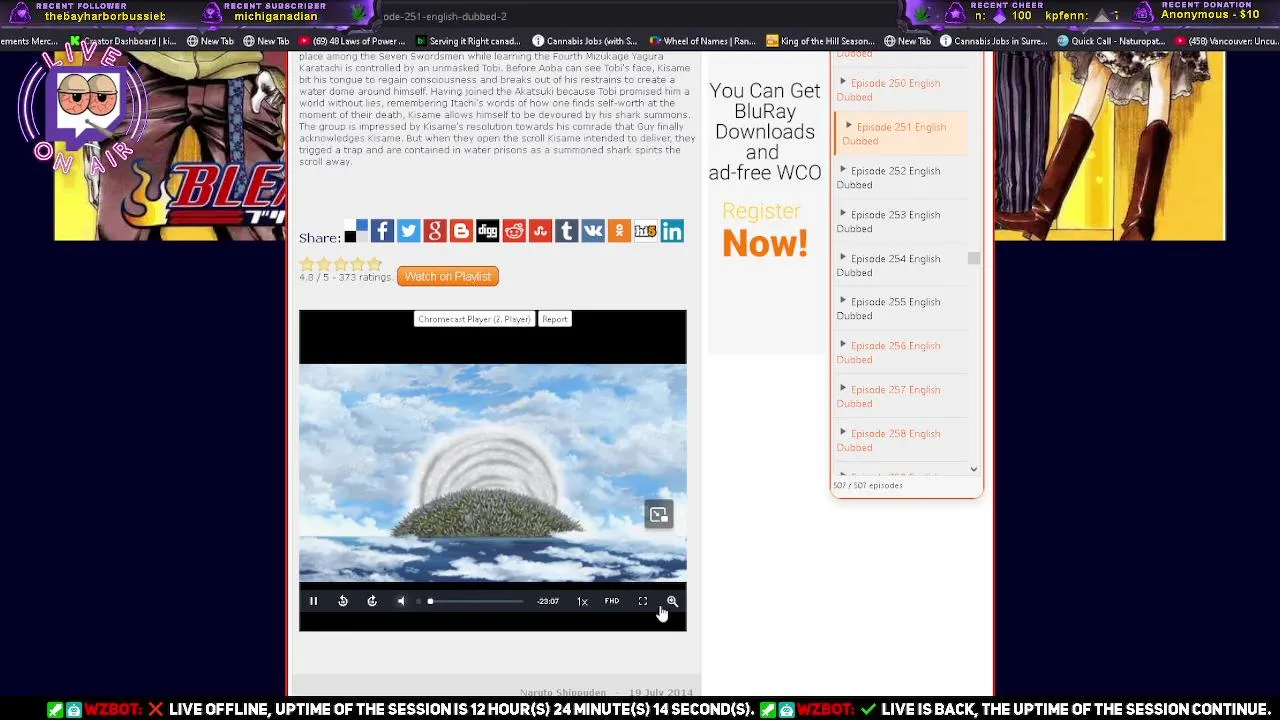Click the arrow beside Episode 257
Image resolution: width=1280 pixels, height=720 pixels.
point(842,389)
